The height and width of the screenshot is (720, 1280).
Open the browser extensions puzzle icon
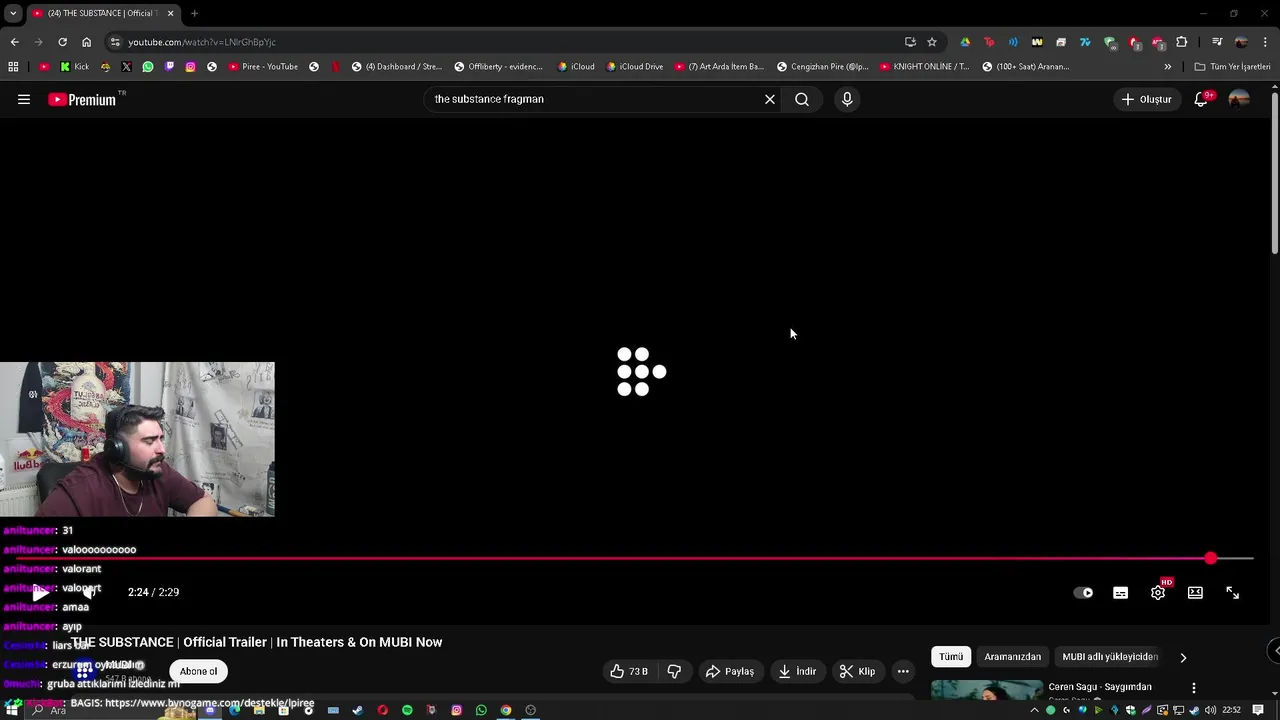(x=1182, y=42)
